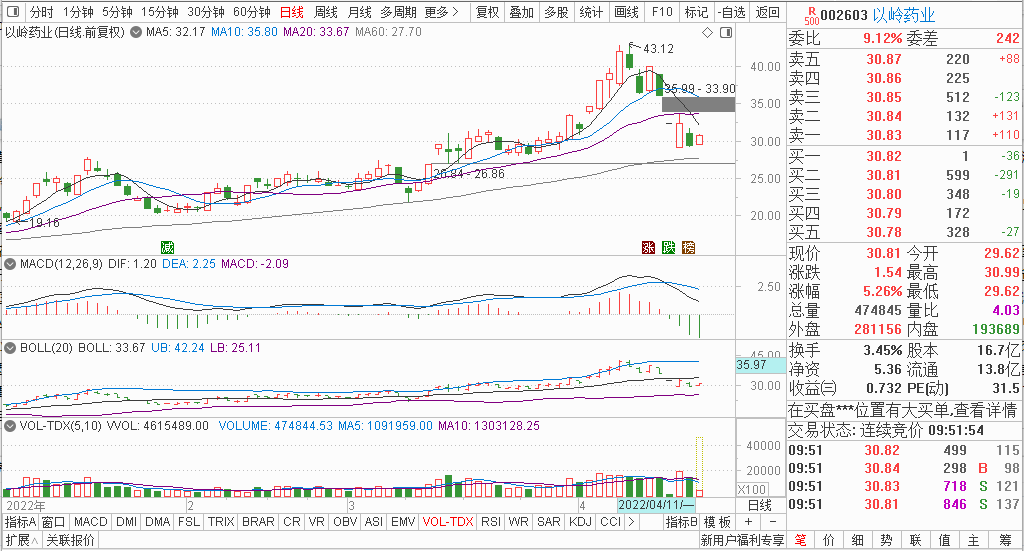This screenshot has width=1024, height=551.
Task: Switch to the 值 value tab
Action: pos(944,540)
